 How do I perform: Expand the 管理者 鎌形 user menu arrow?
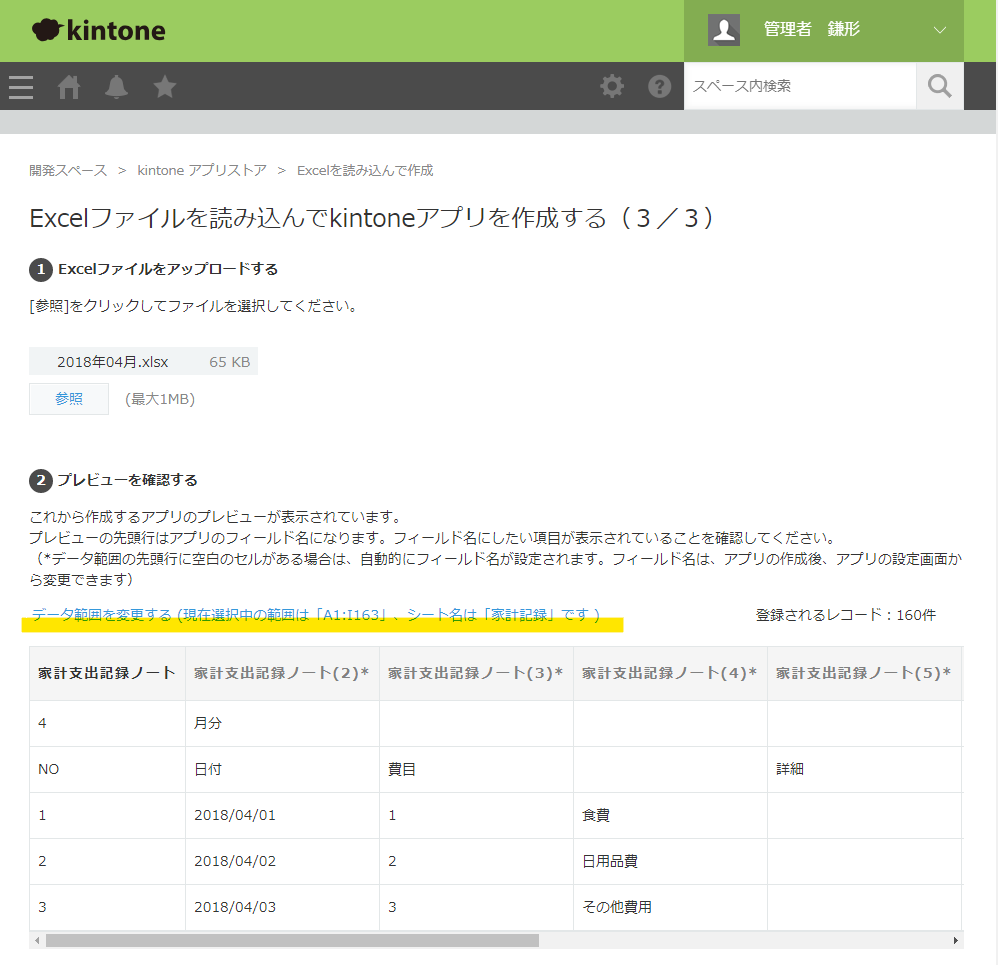pos(939,30)
